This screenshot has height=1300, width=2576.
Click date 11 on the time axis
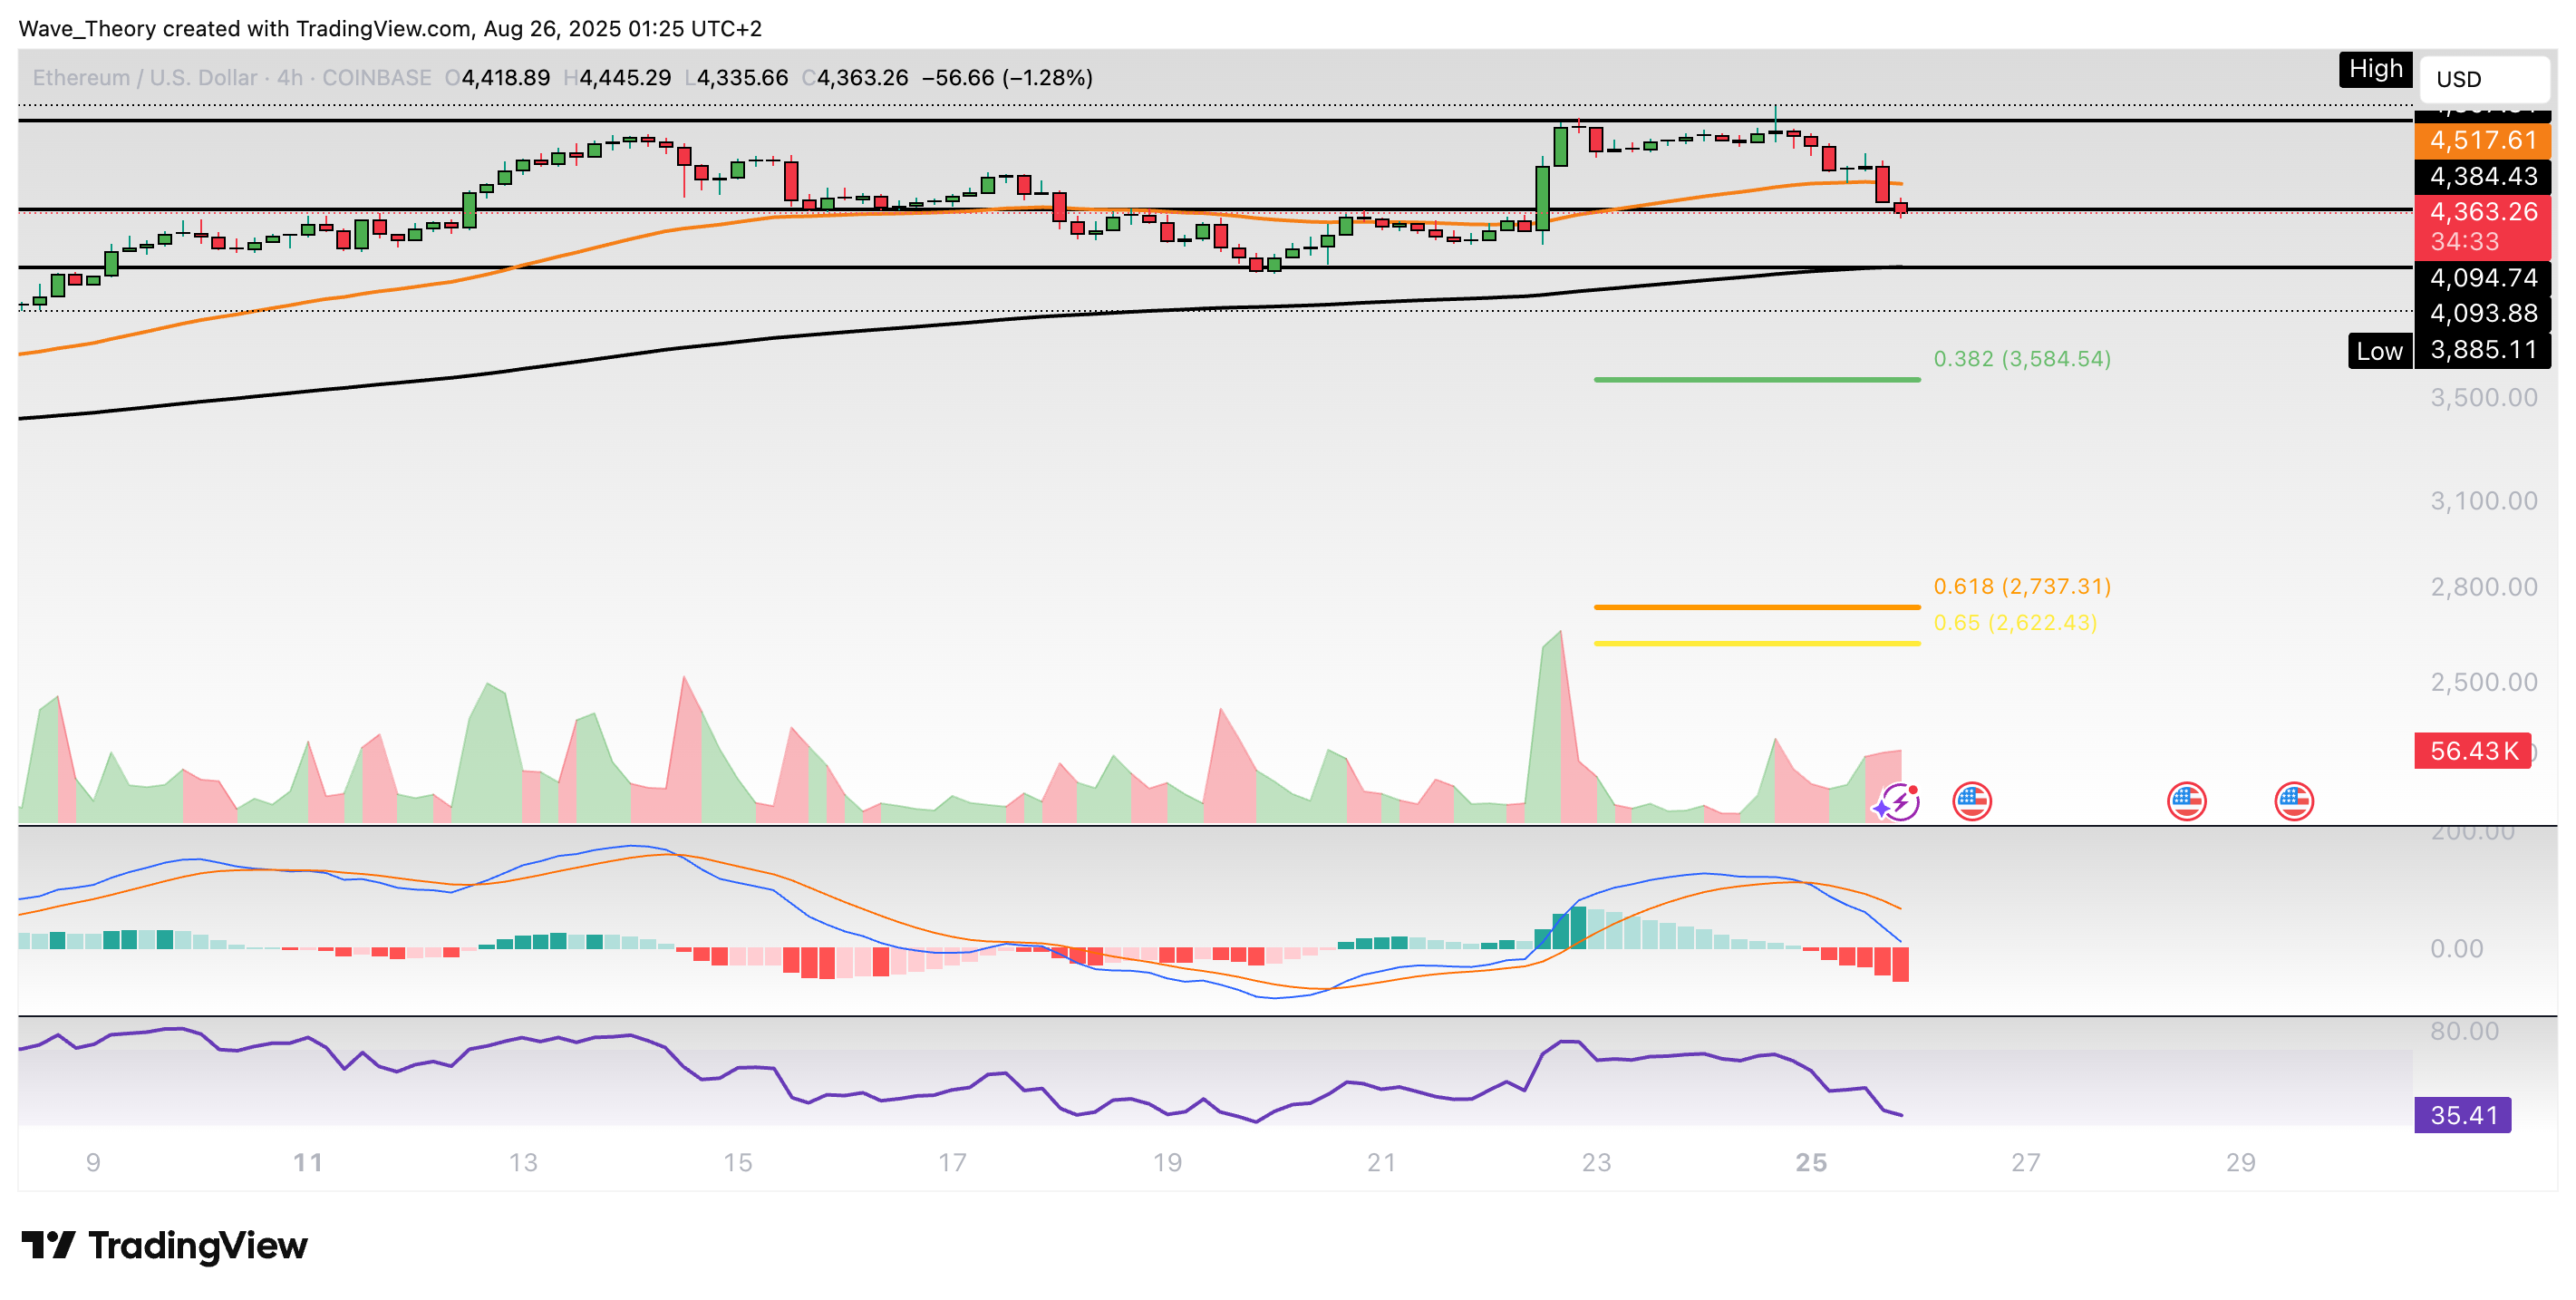[x=307, y=1162]
